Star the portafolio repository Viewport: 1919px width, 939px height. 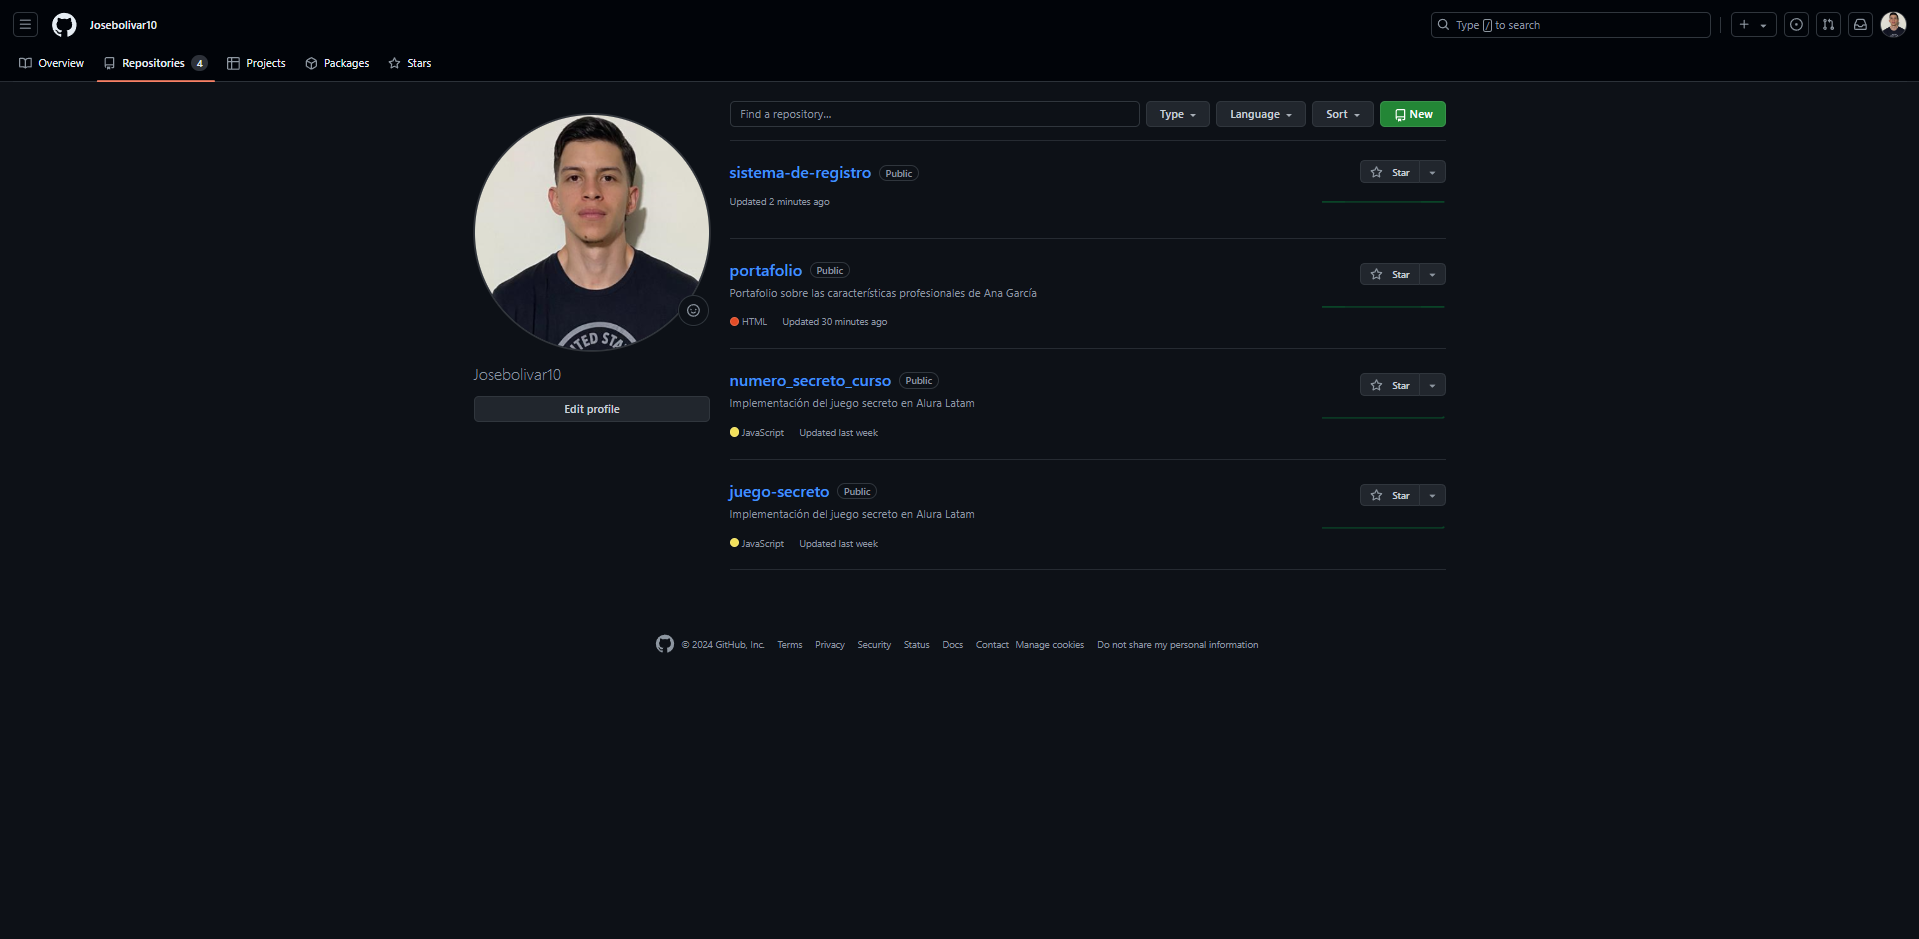[1390, 274]
